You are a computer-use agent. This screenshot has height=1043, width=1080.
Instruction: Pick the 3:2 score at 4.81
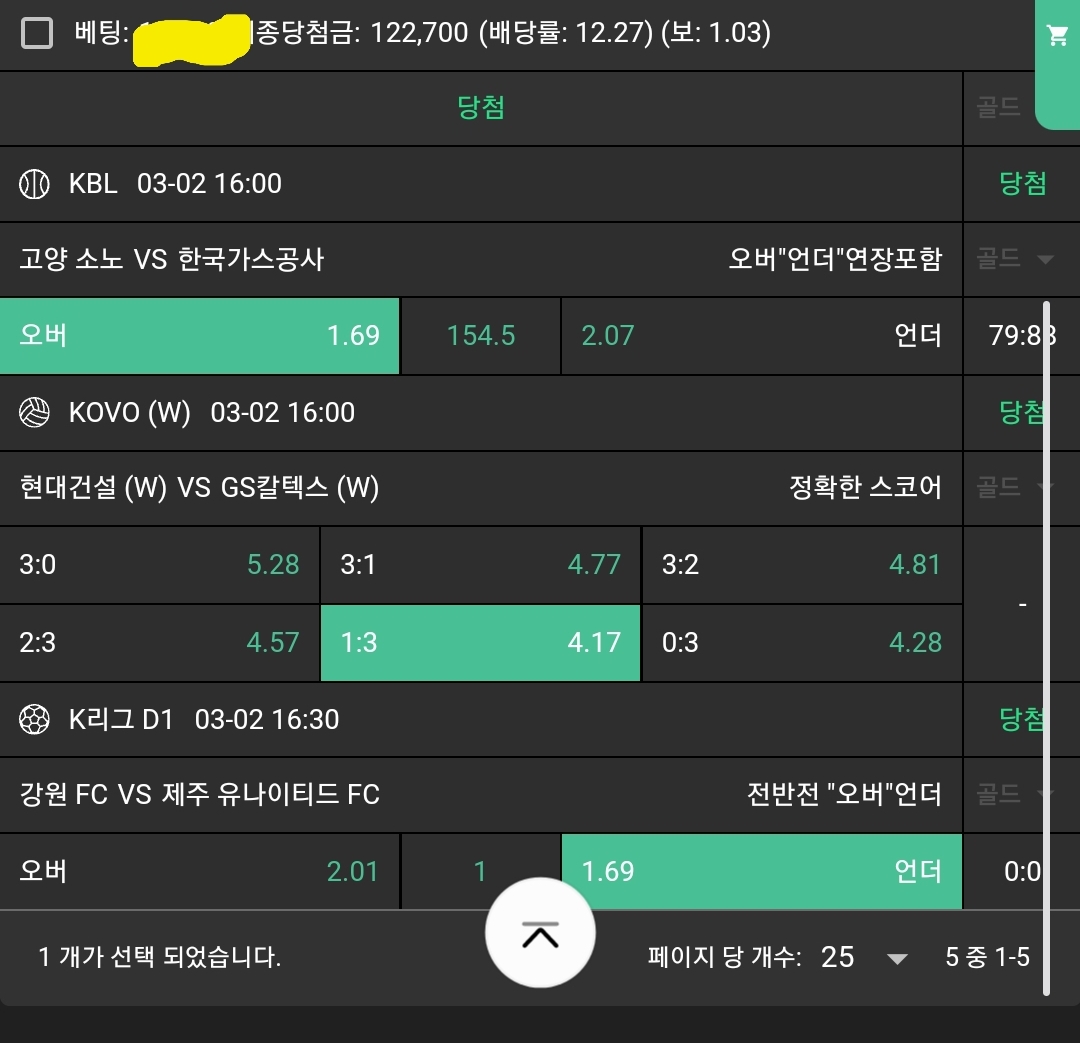click(801, 565)
